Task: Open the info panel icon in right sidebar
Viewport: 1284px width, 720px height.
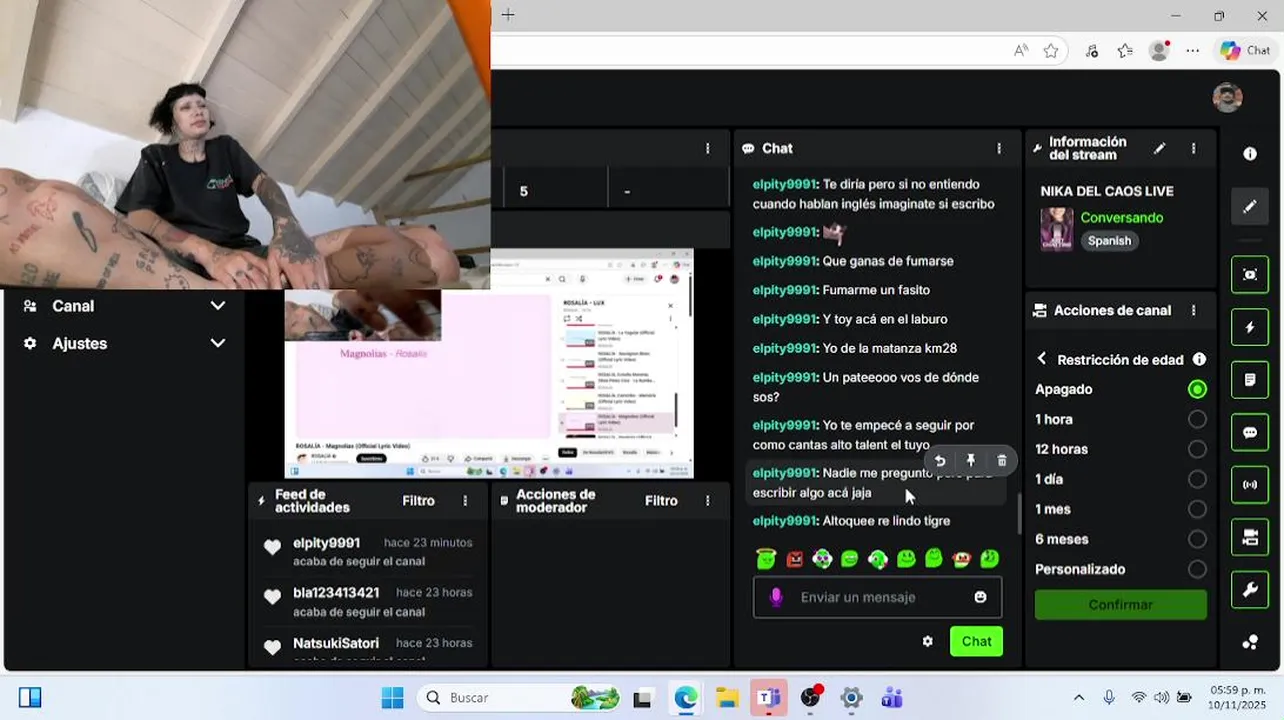Action: [x=1250, y=154]
